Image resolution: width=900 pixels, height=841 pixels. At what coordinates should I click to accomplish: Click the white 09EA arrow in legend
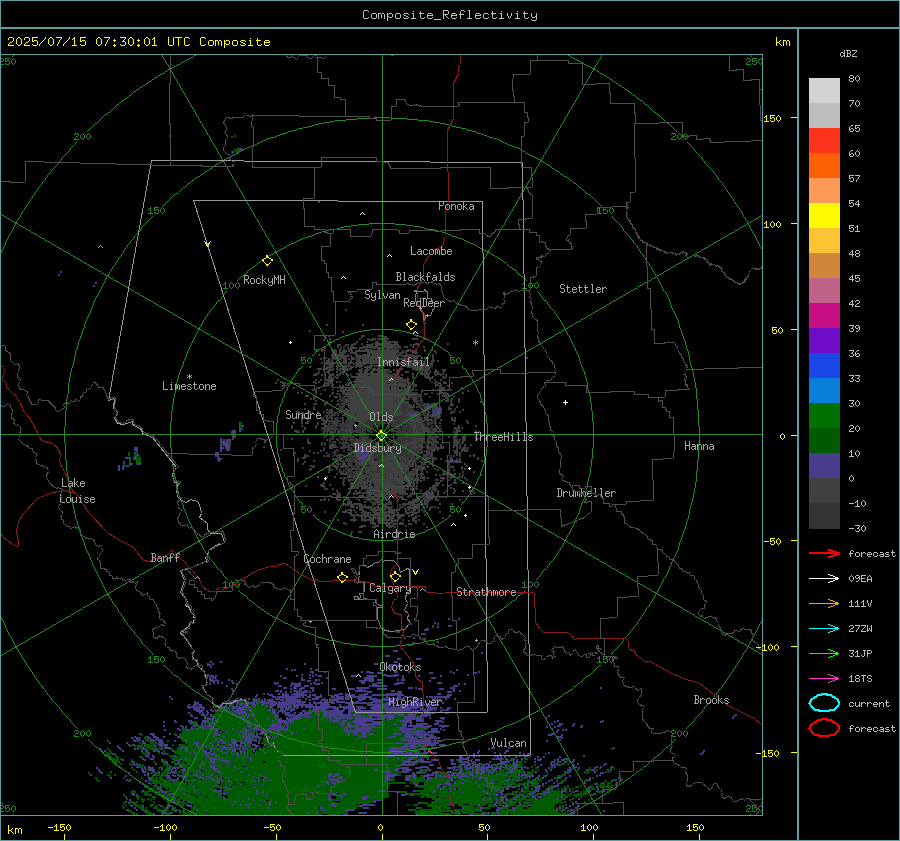(824, 579)
